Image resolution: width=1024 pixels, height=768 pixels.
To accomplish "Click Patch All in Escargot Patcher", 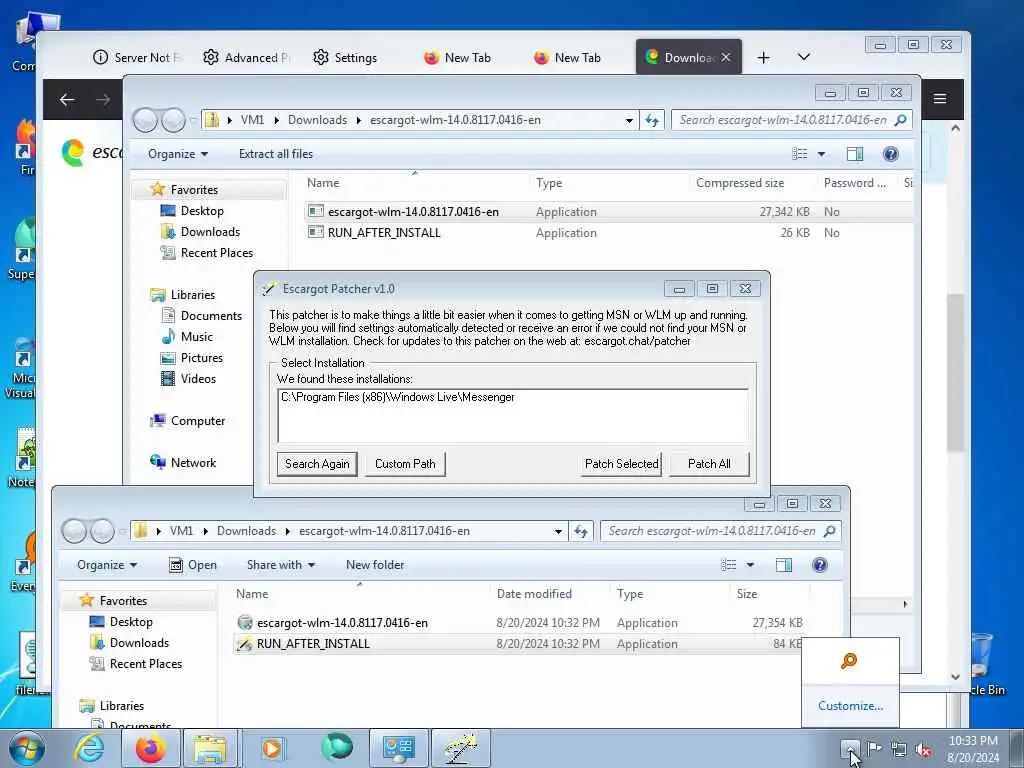I will click(x=709, y=464).
